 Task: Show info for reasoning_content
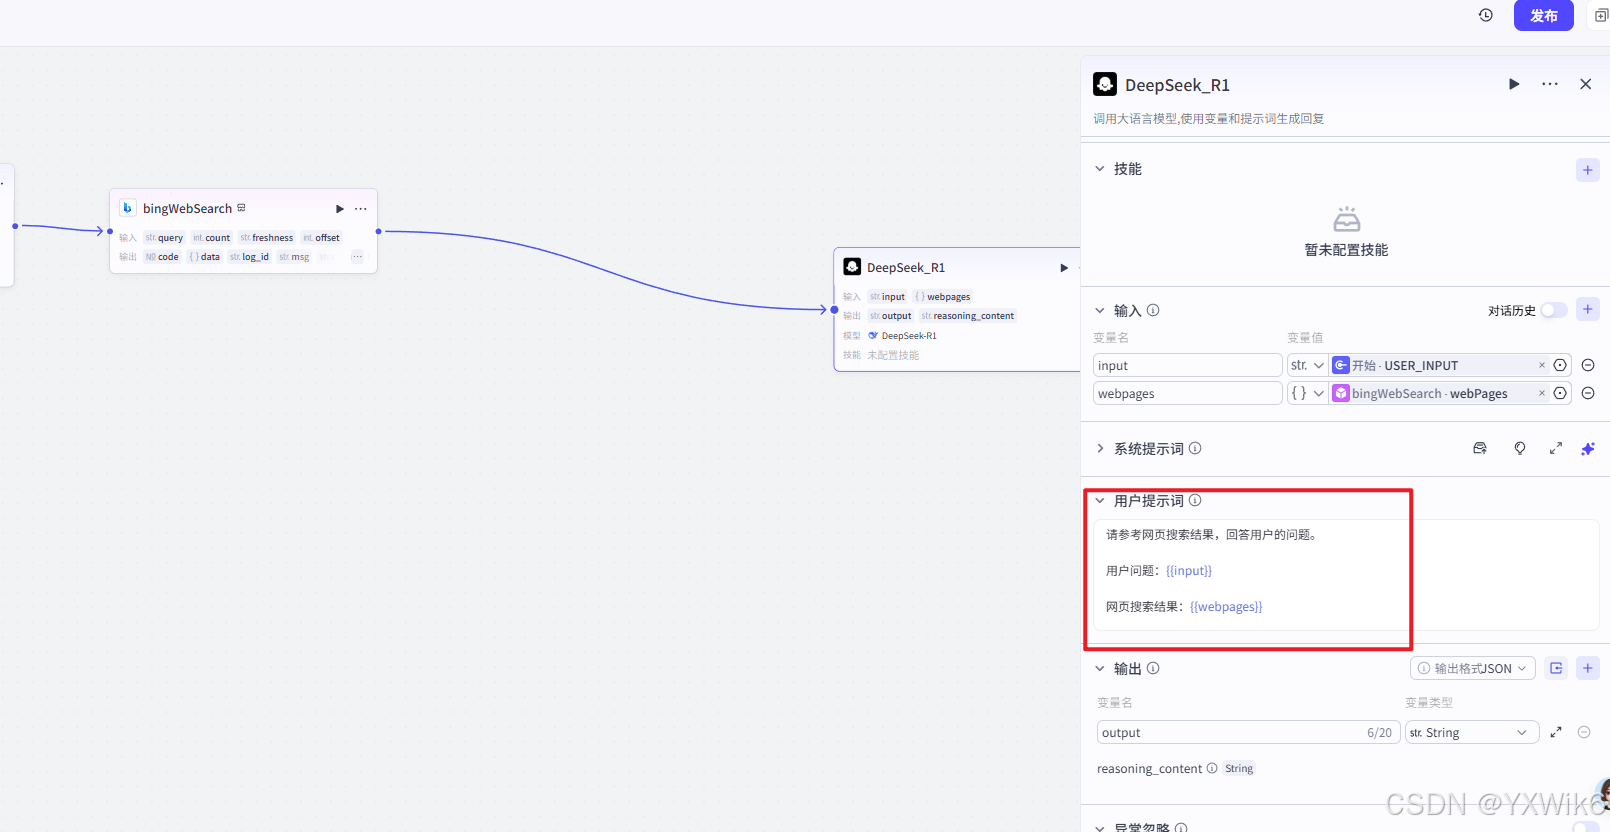[1212, 768]
